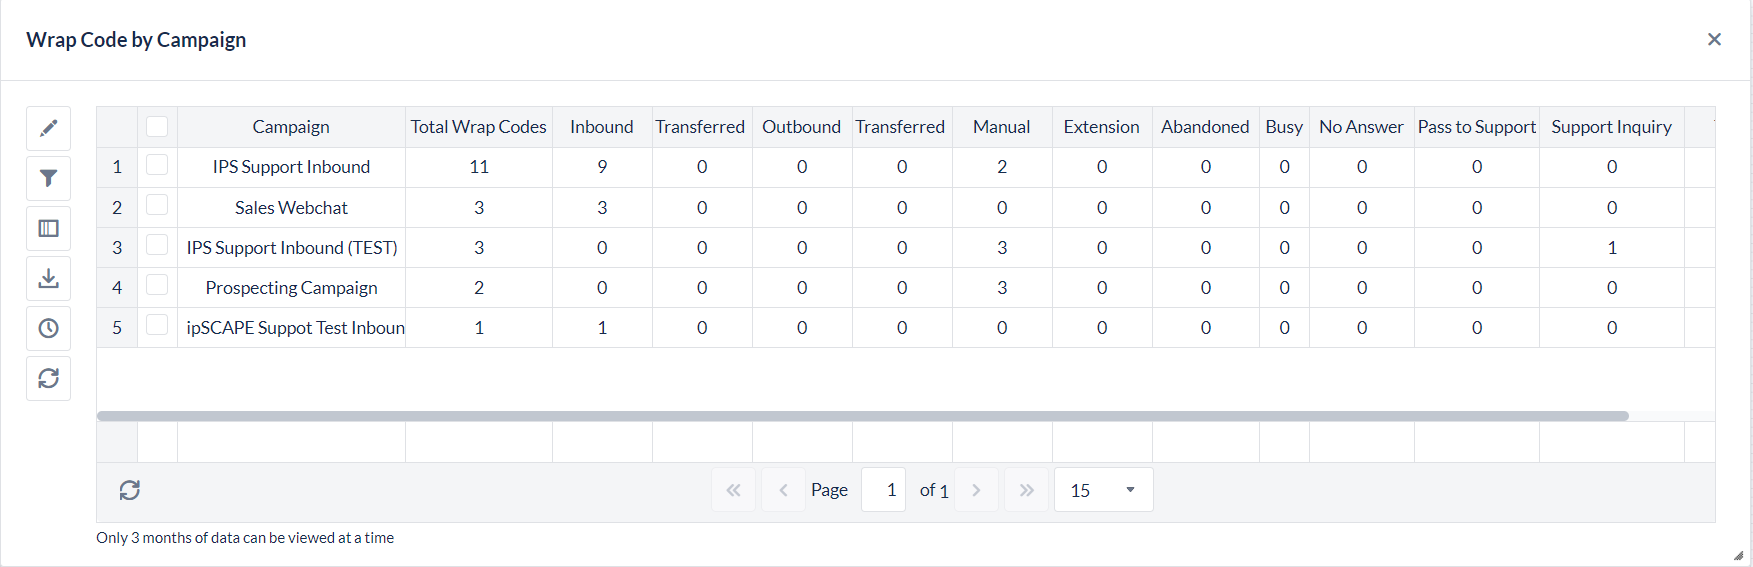The image size is (1753, 567).
Task: Check the IPS Support Inbound row checkbox
Action: coord(157,165)
